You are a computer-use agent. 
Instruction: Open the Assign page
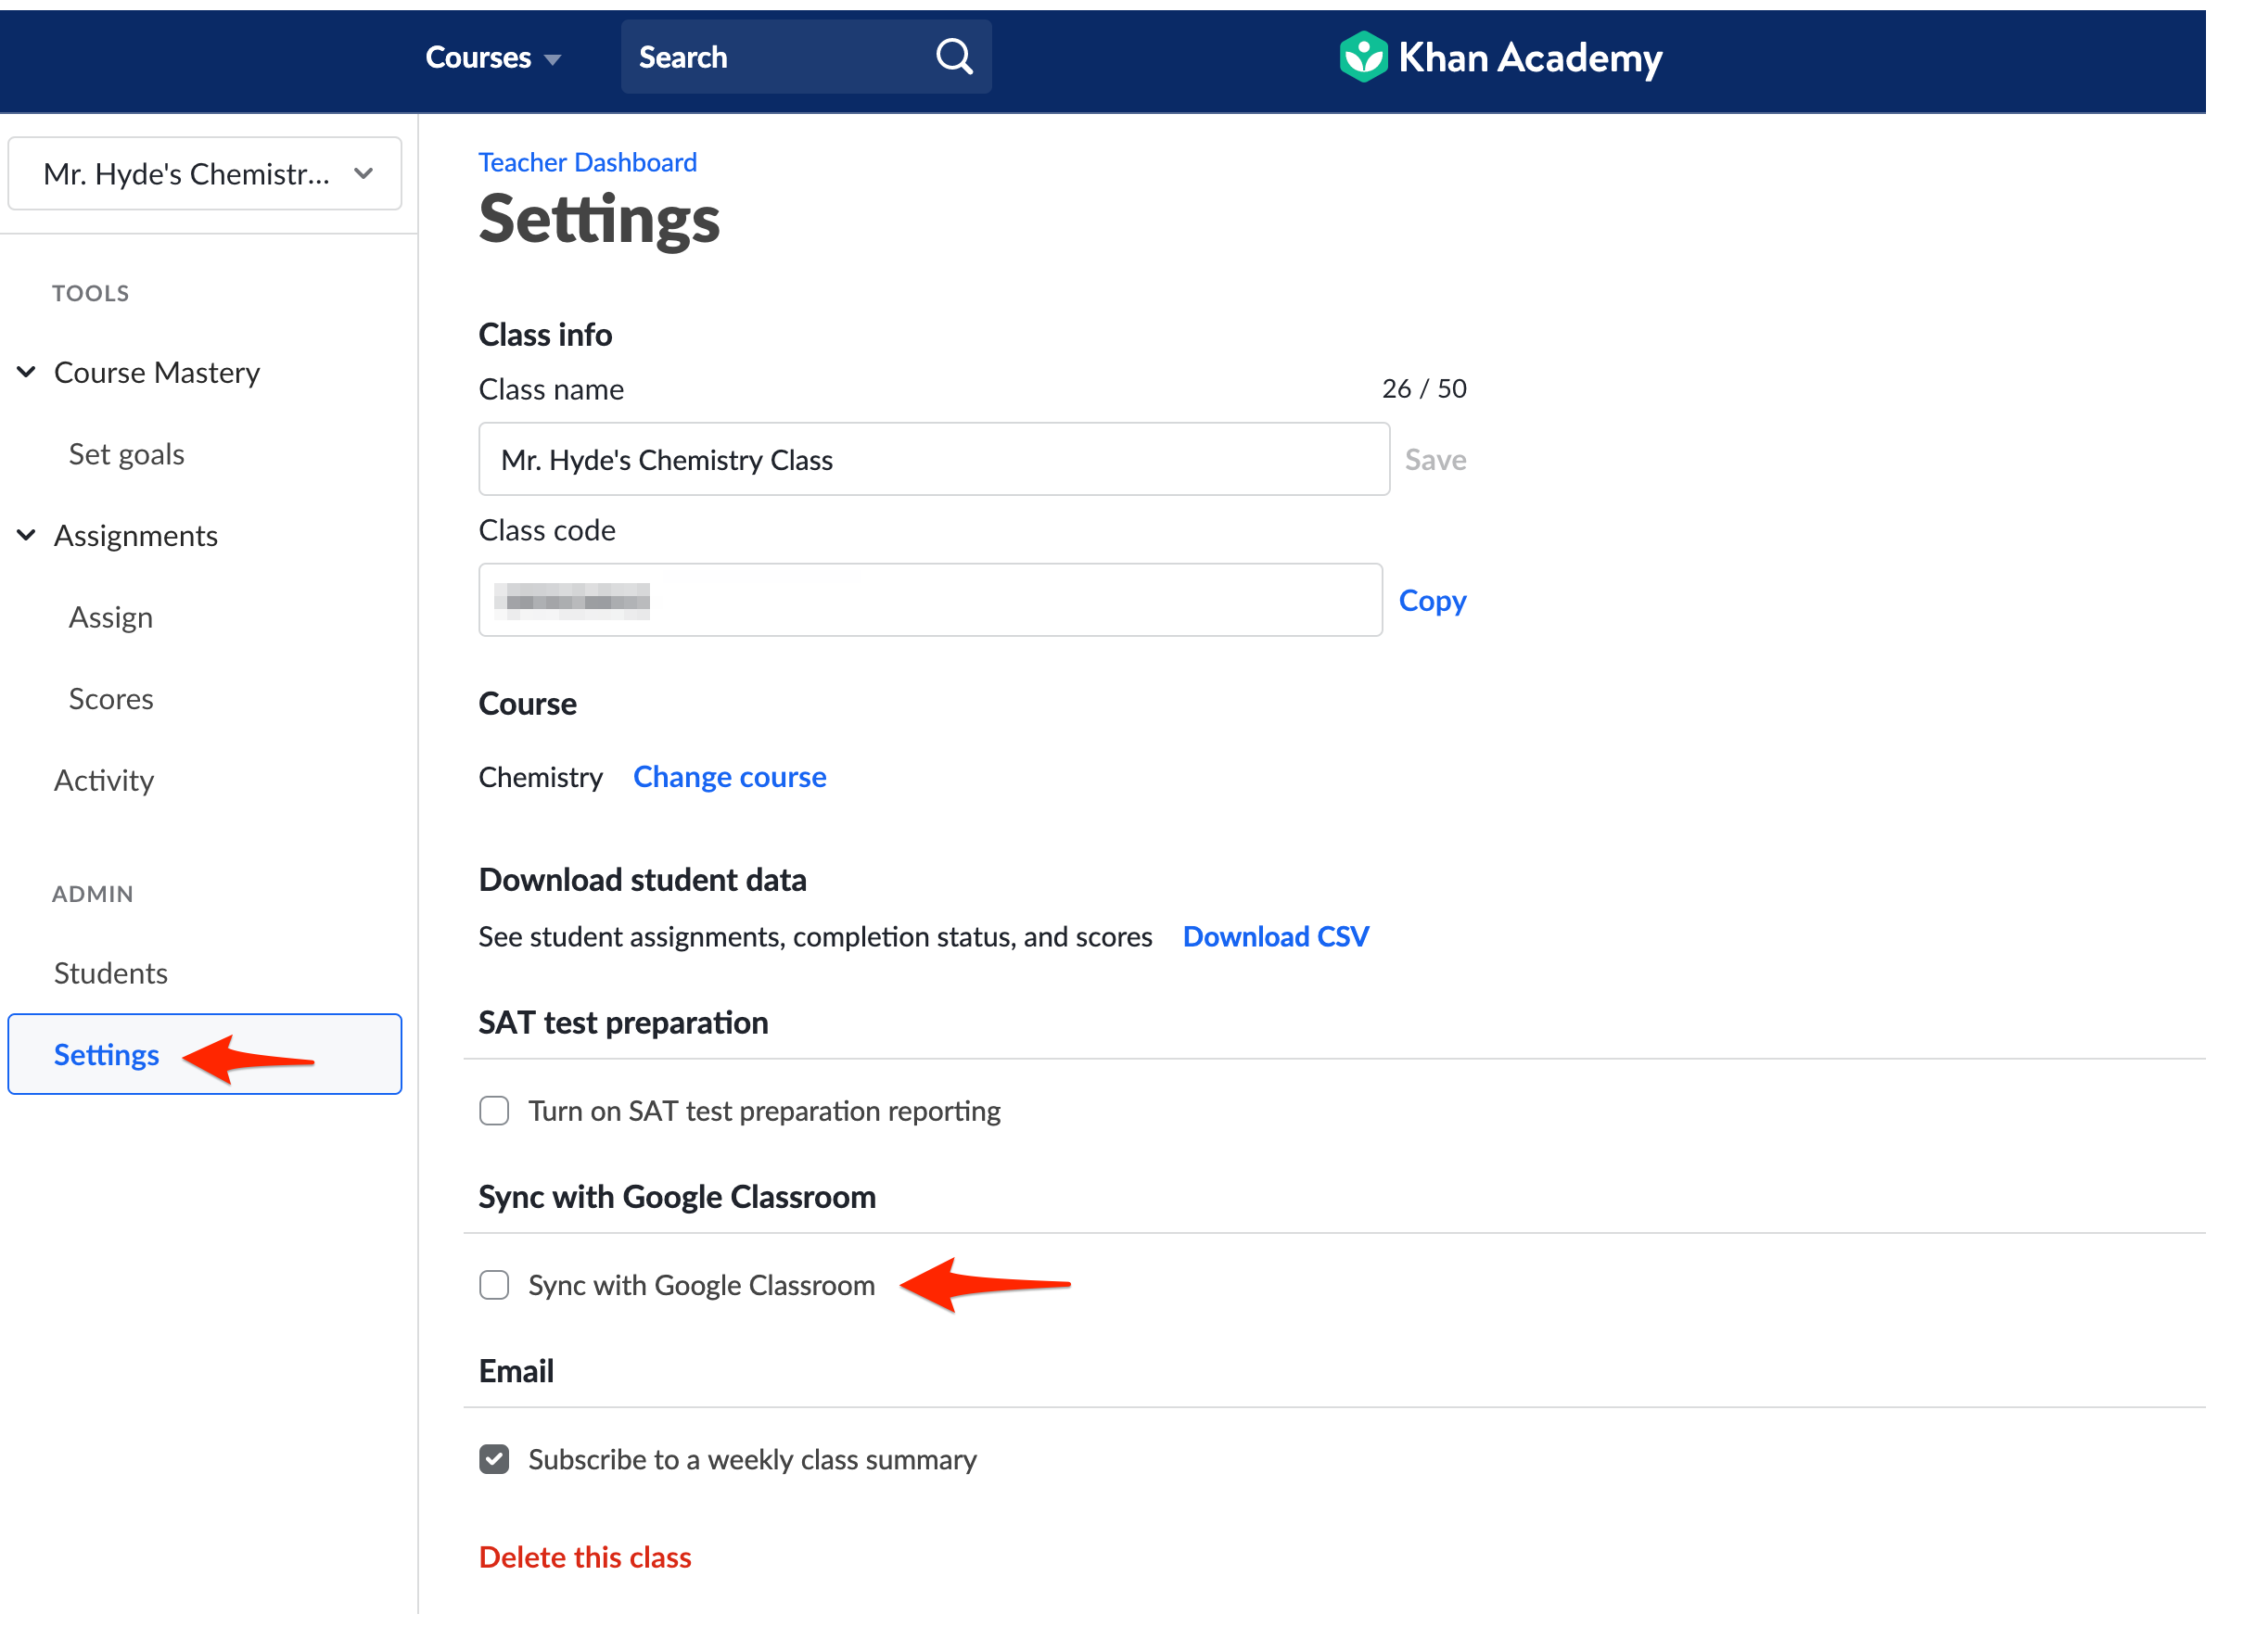110,617
